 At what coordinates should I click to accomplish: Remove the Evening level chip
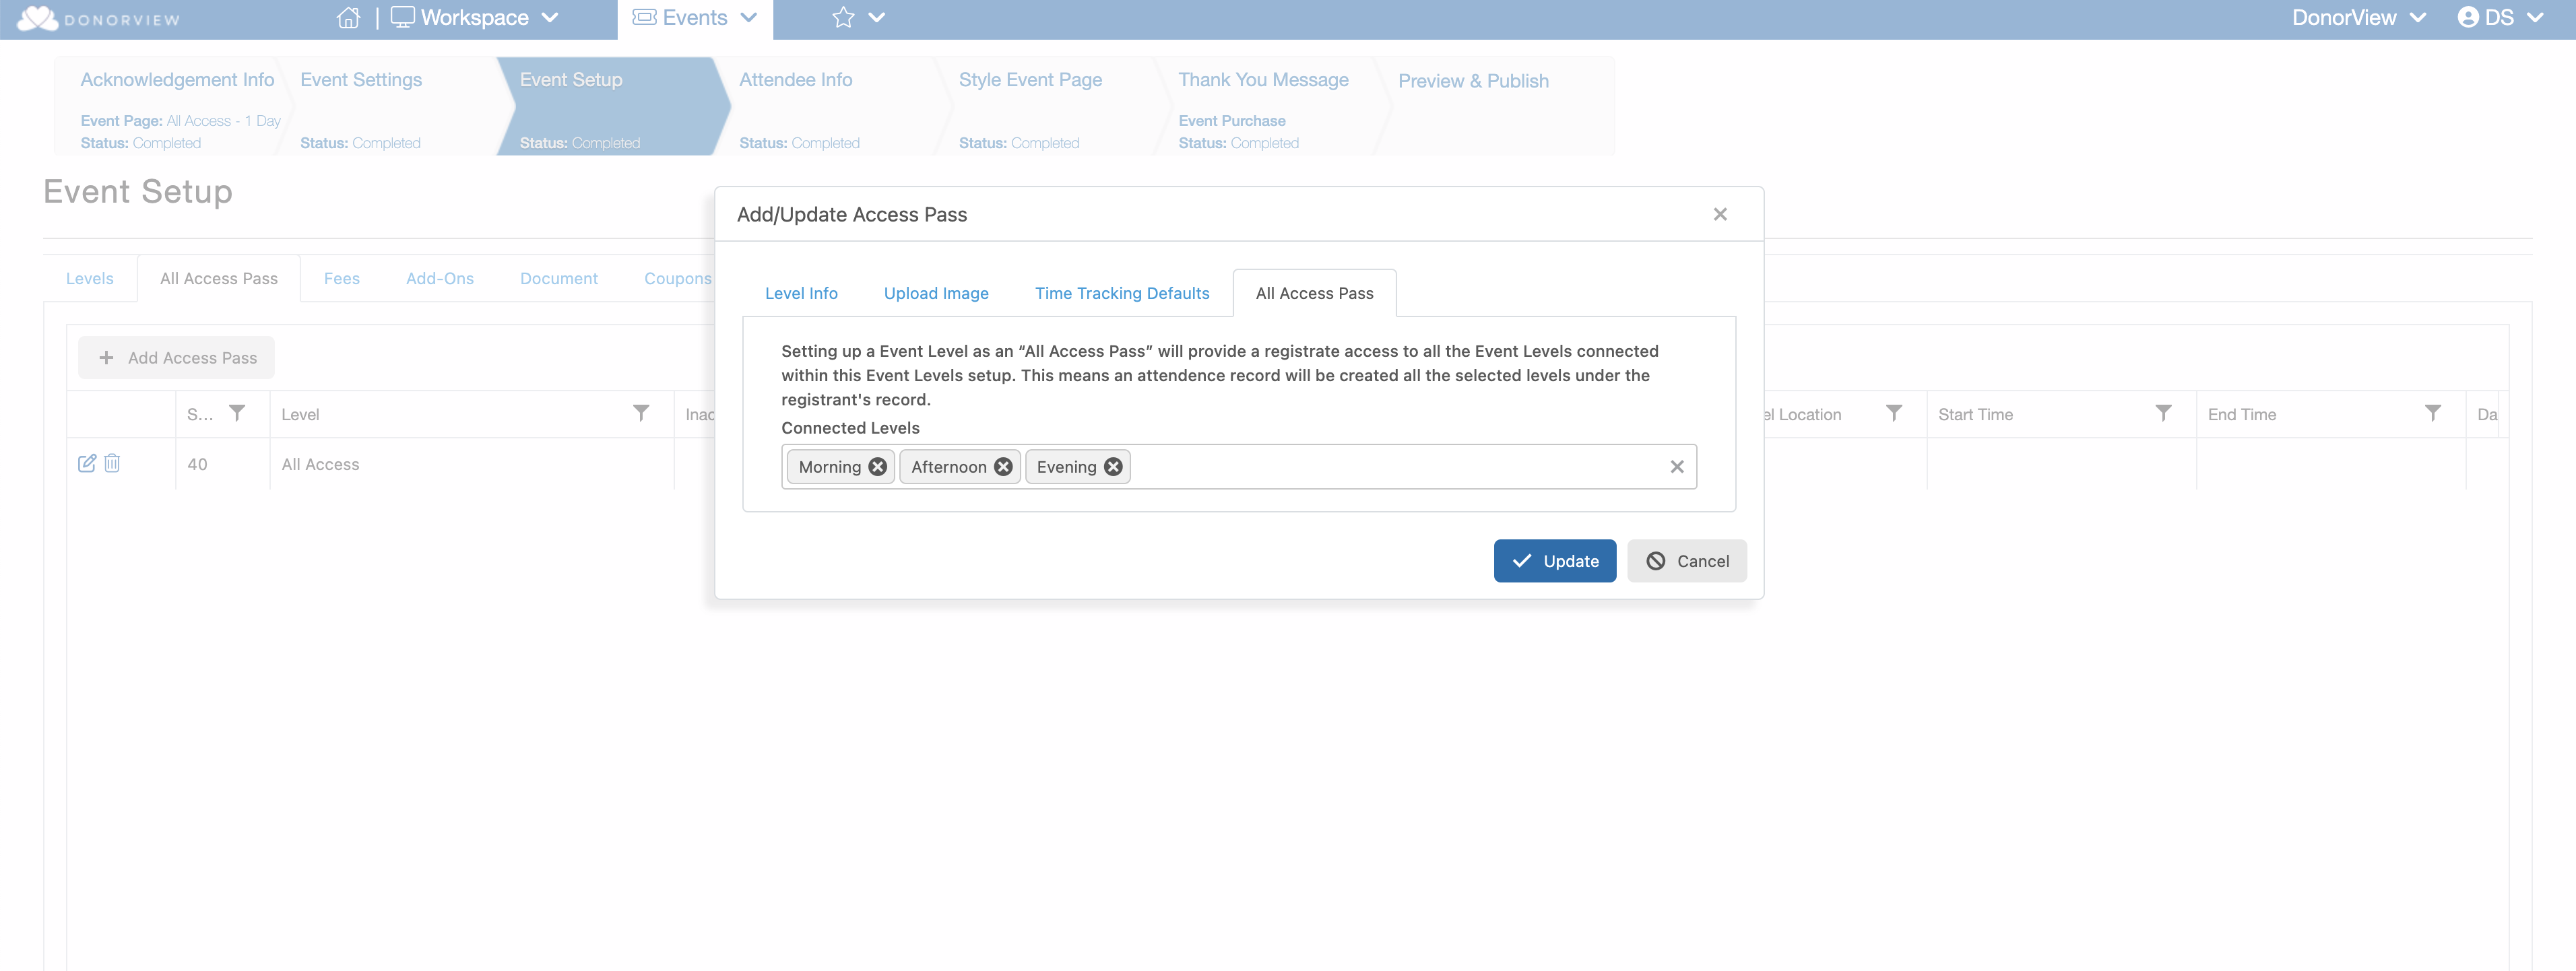[1113, 467]
